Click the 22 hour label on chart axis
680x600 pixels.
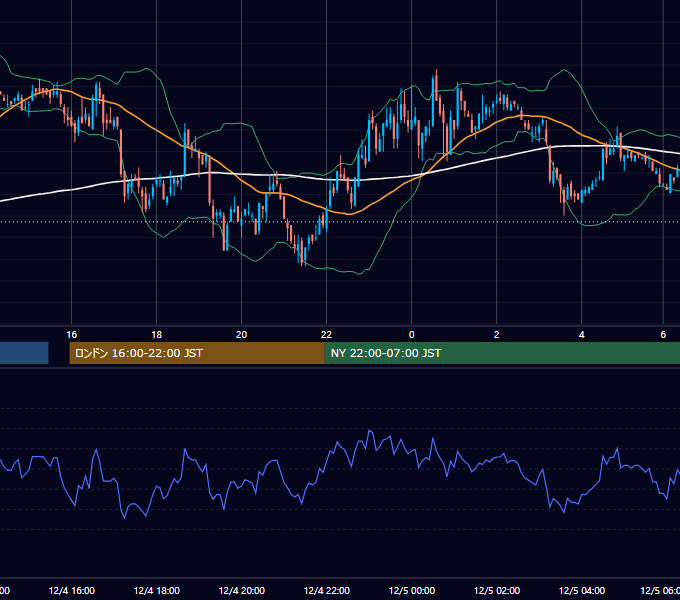pyautogui.click(x=327, y=335)
